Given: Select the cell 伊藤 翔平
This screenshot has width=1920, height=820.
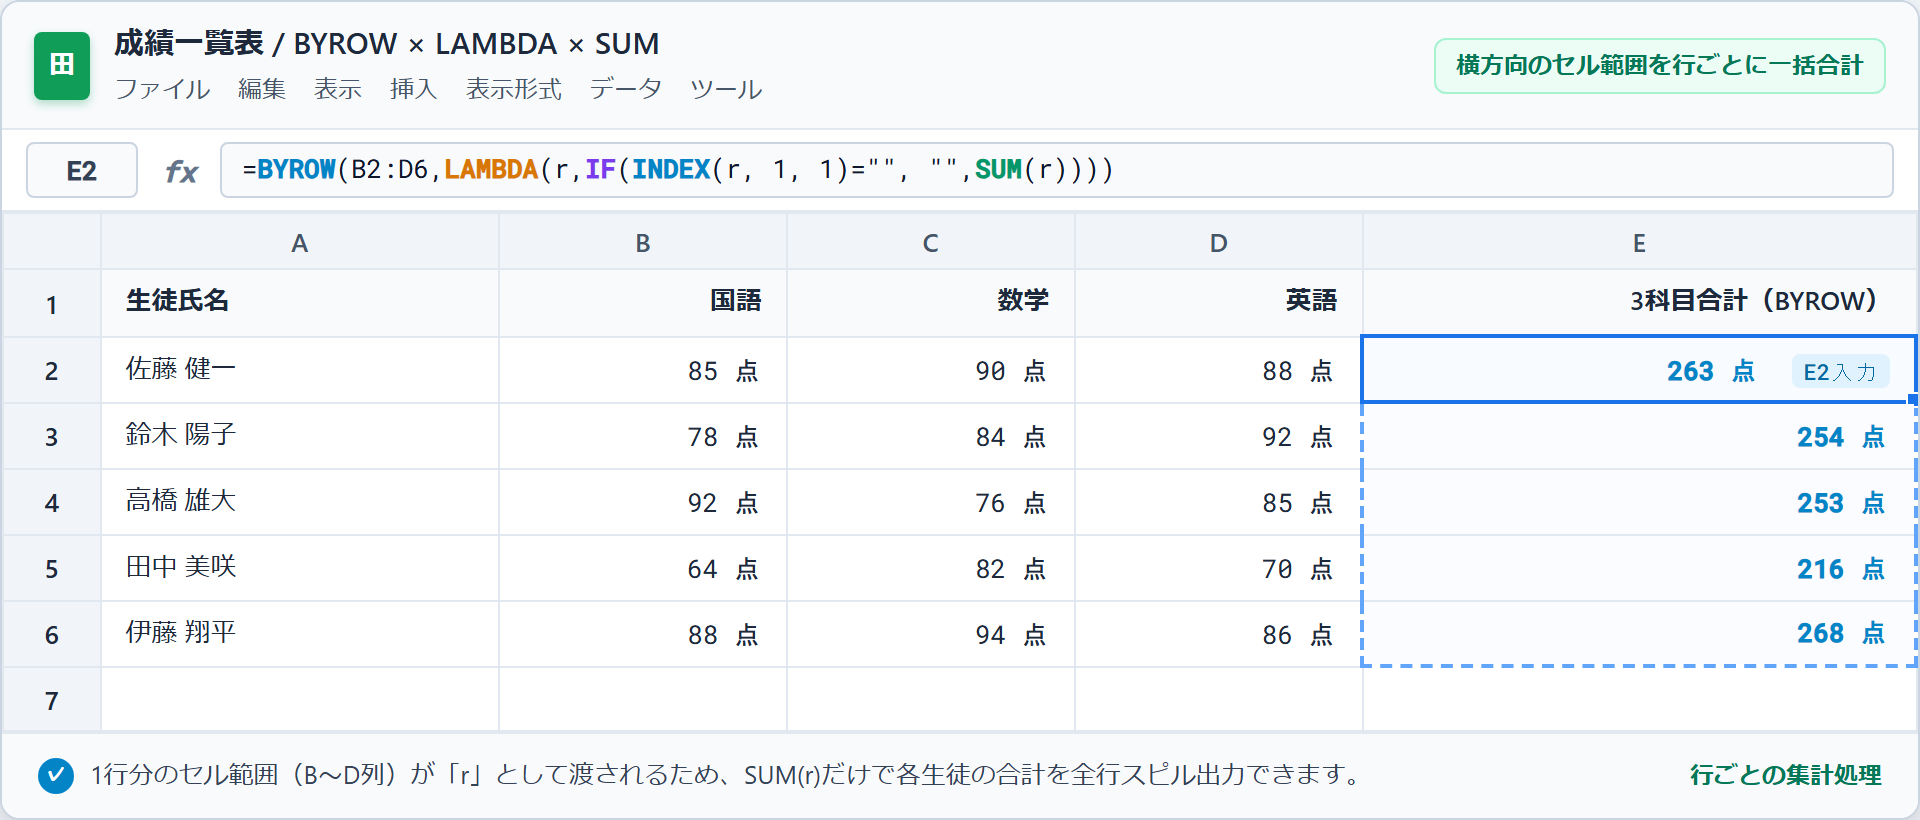Looking at the screenshot, I should 300,634.
